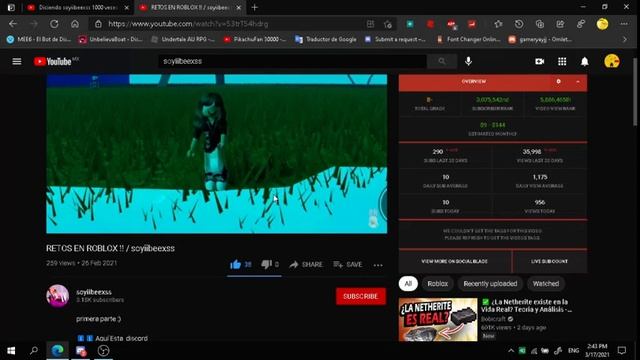Screen dimensions: 640x360
Task: Open Social Blade overview settings gear
Action: pos(558,82)
